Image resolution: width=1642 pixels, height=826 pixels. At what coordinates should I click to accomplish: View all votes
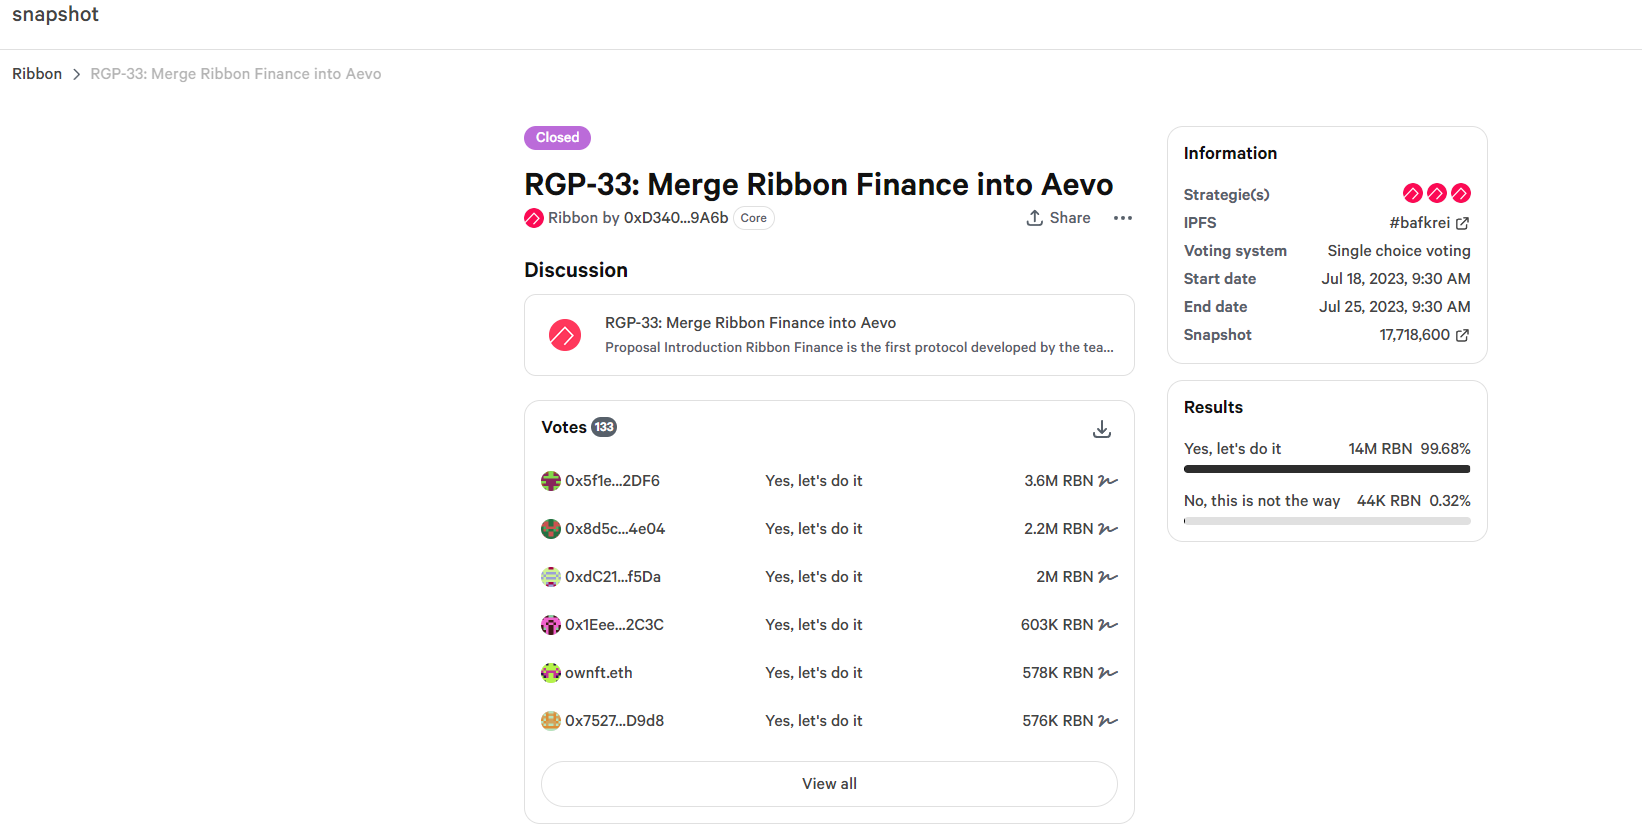829,784
